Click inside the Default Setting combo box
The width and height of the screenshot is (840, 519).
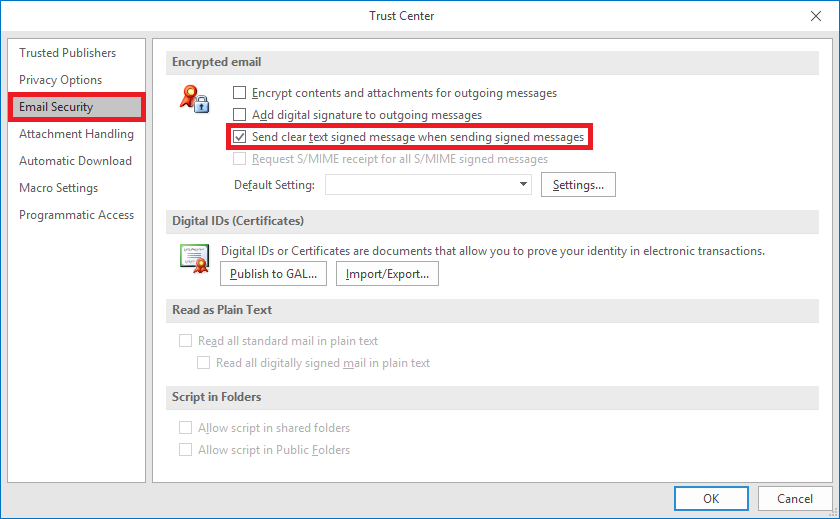pyautogui.click(x=420, y=185)
